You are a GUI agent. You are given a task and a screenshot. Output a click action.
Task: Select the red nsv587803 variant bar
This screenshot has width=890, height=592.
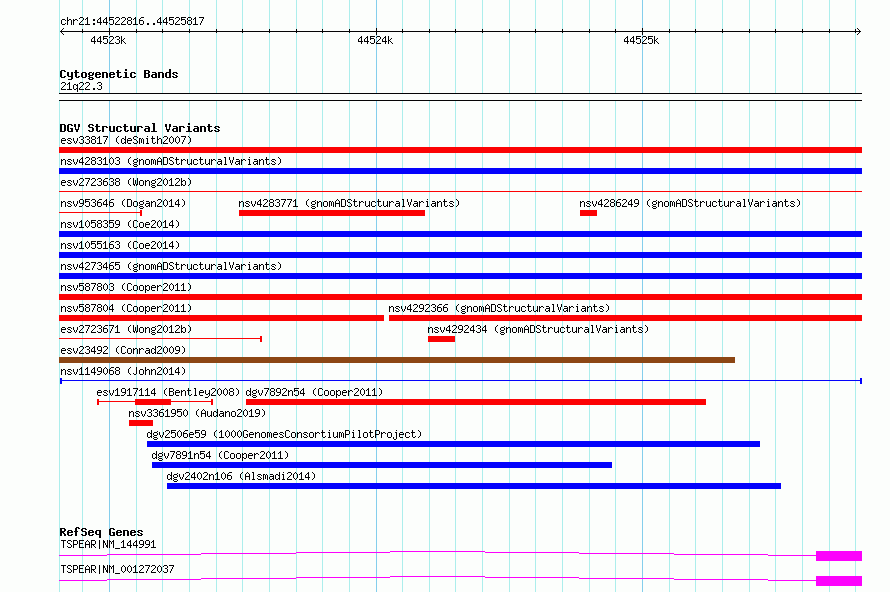click(x=460, y=297)
